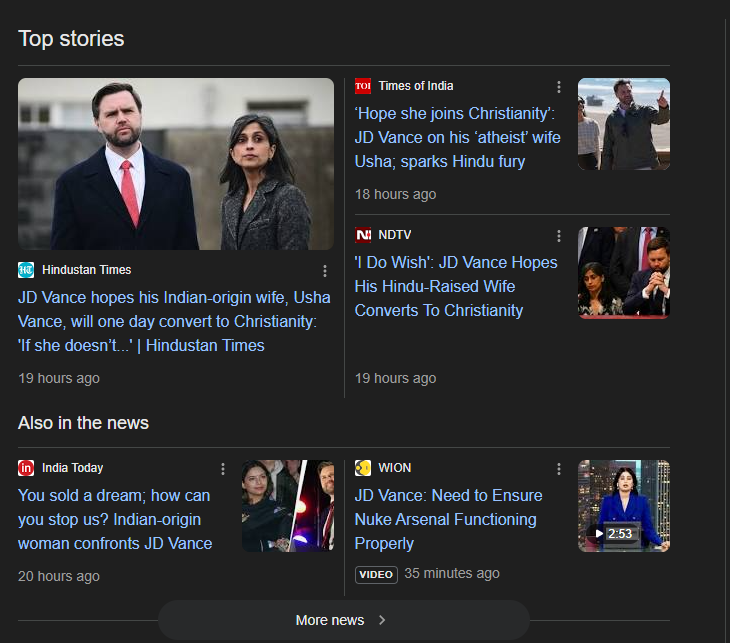This screenshot has width=730, height=643.
Task: Open three-dot menu for NDTV story
Action: click(559, 236)
